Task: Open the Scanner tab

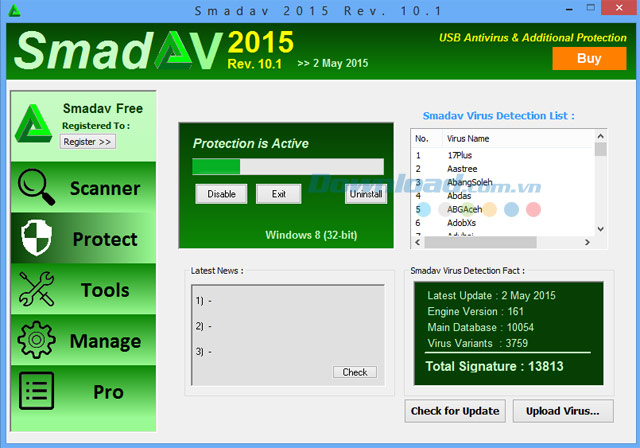Action: pos(83,187)
